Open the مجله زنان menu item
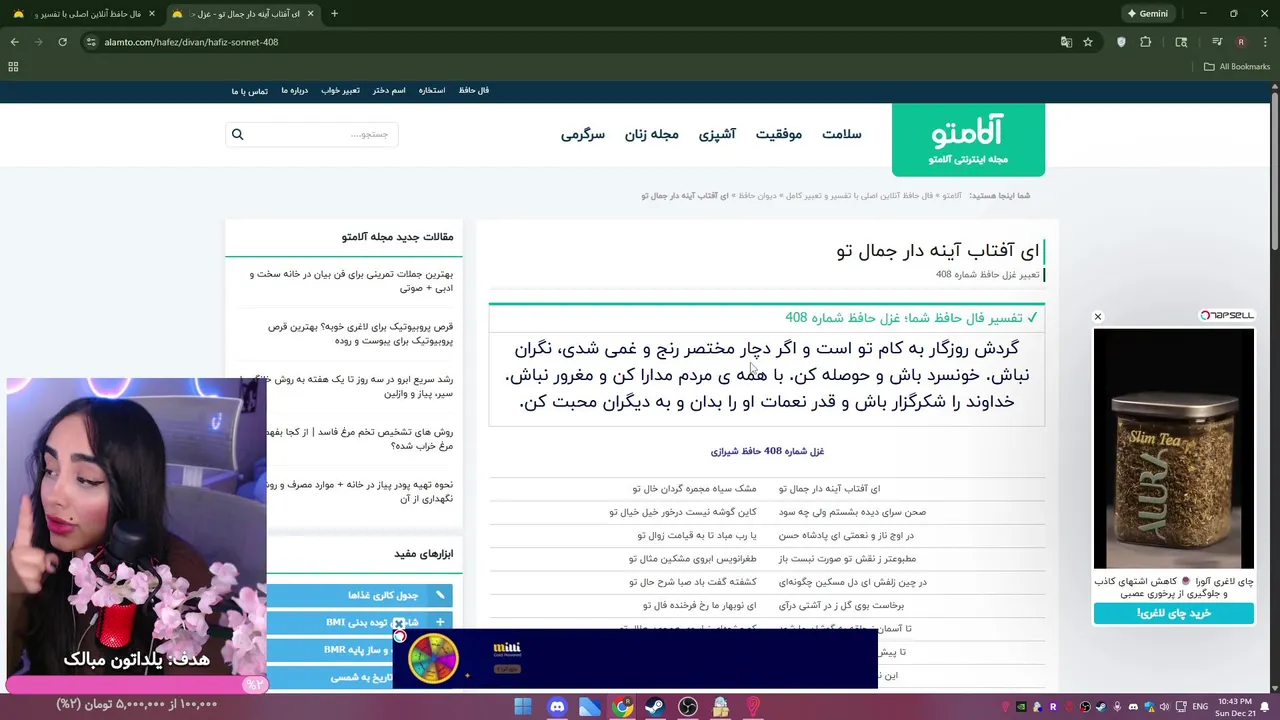 [x=652, y=134]
